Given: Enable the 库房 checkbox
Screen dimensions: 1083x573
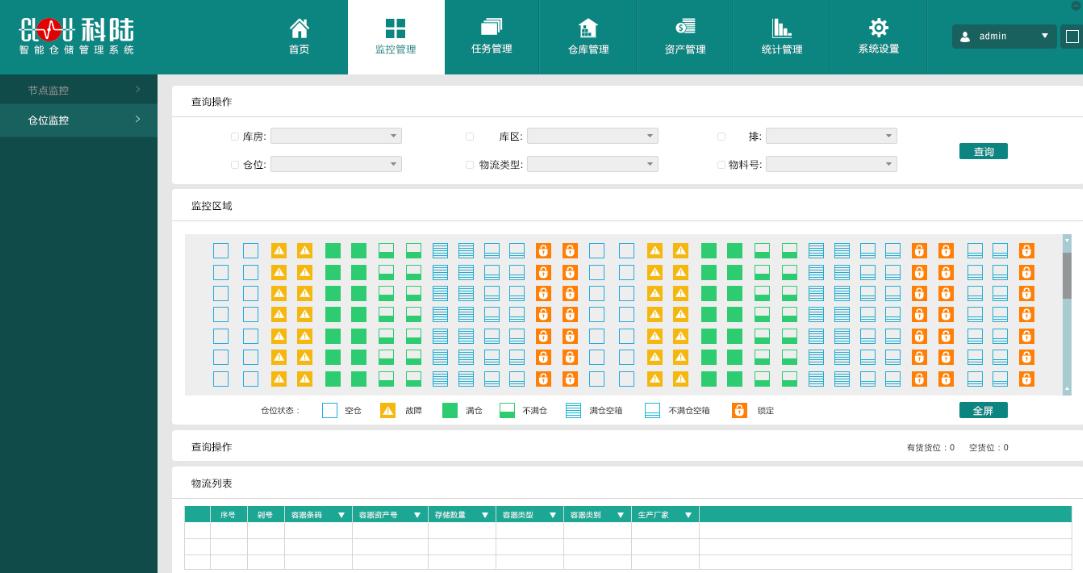Looking at the screenshot, I should click(x=235, y=136).
